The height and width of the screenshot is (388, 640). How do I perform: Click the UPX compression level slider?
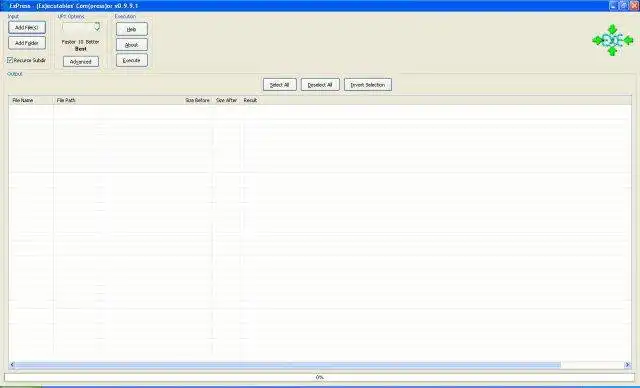(81, 28)
